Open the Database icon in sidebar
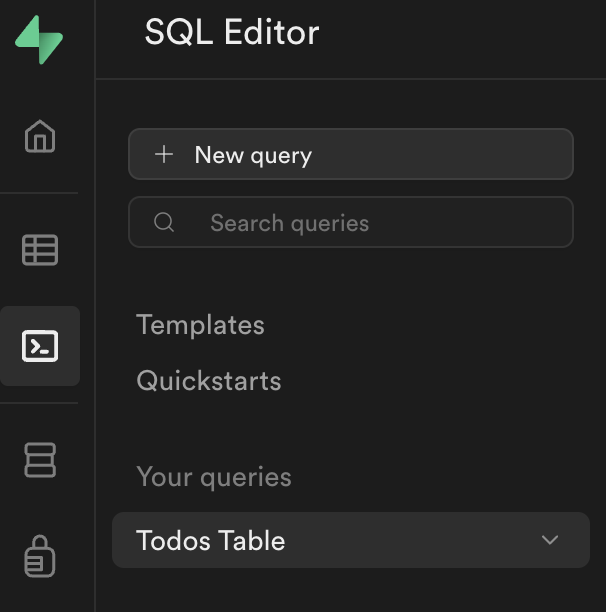Image resolution: width=606 pixels, height=612 pixels. coord(40,460)
